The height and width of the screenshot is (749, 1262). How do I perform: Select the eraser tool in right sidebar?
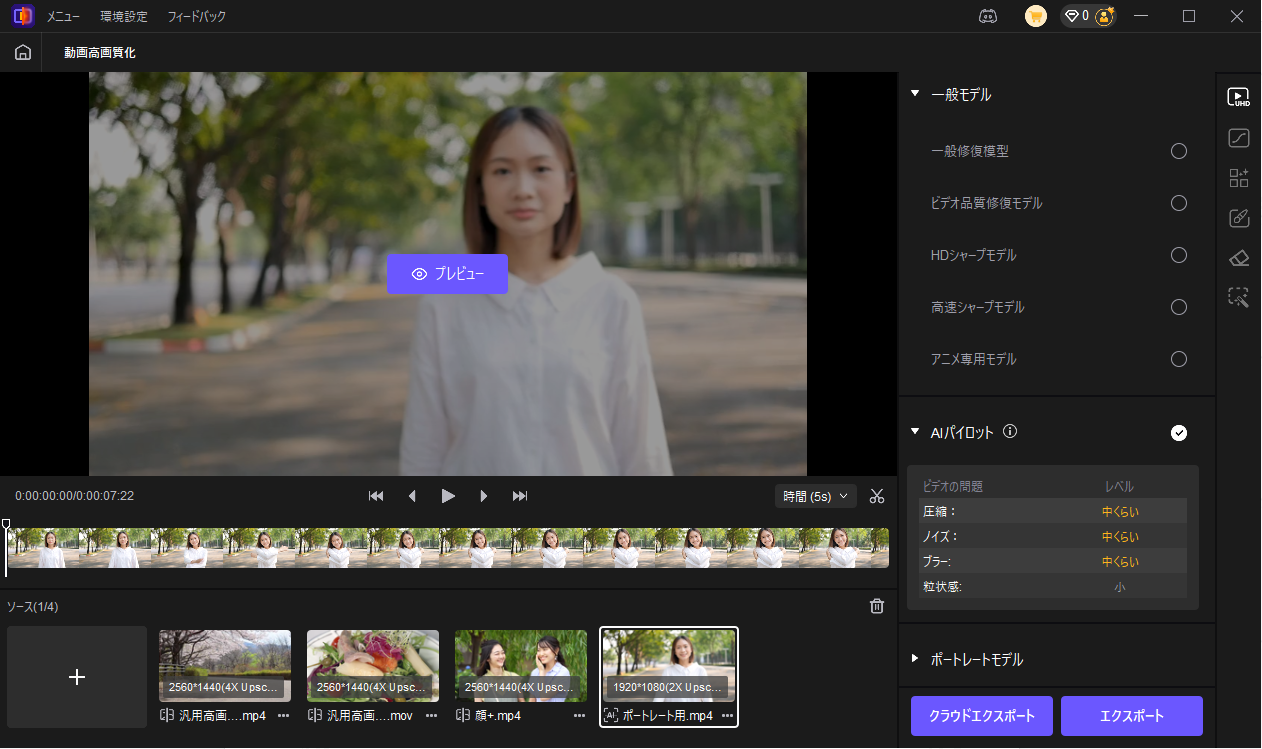(1239, 258)
